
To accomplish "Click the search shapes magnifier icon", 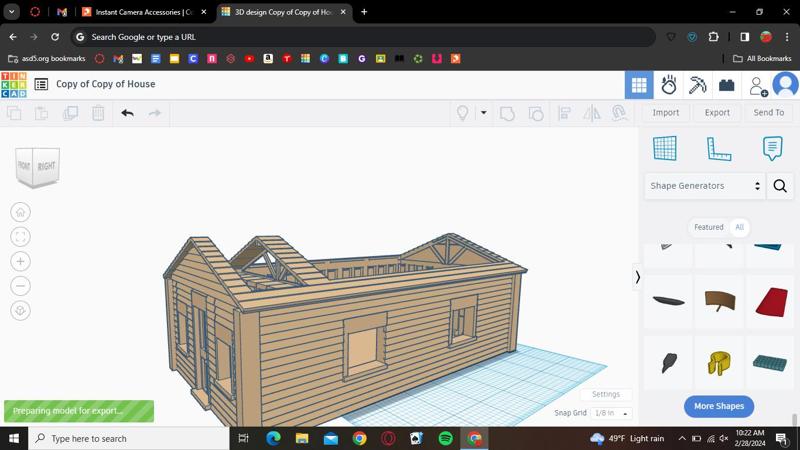I will (x=780, y=186).
